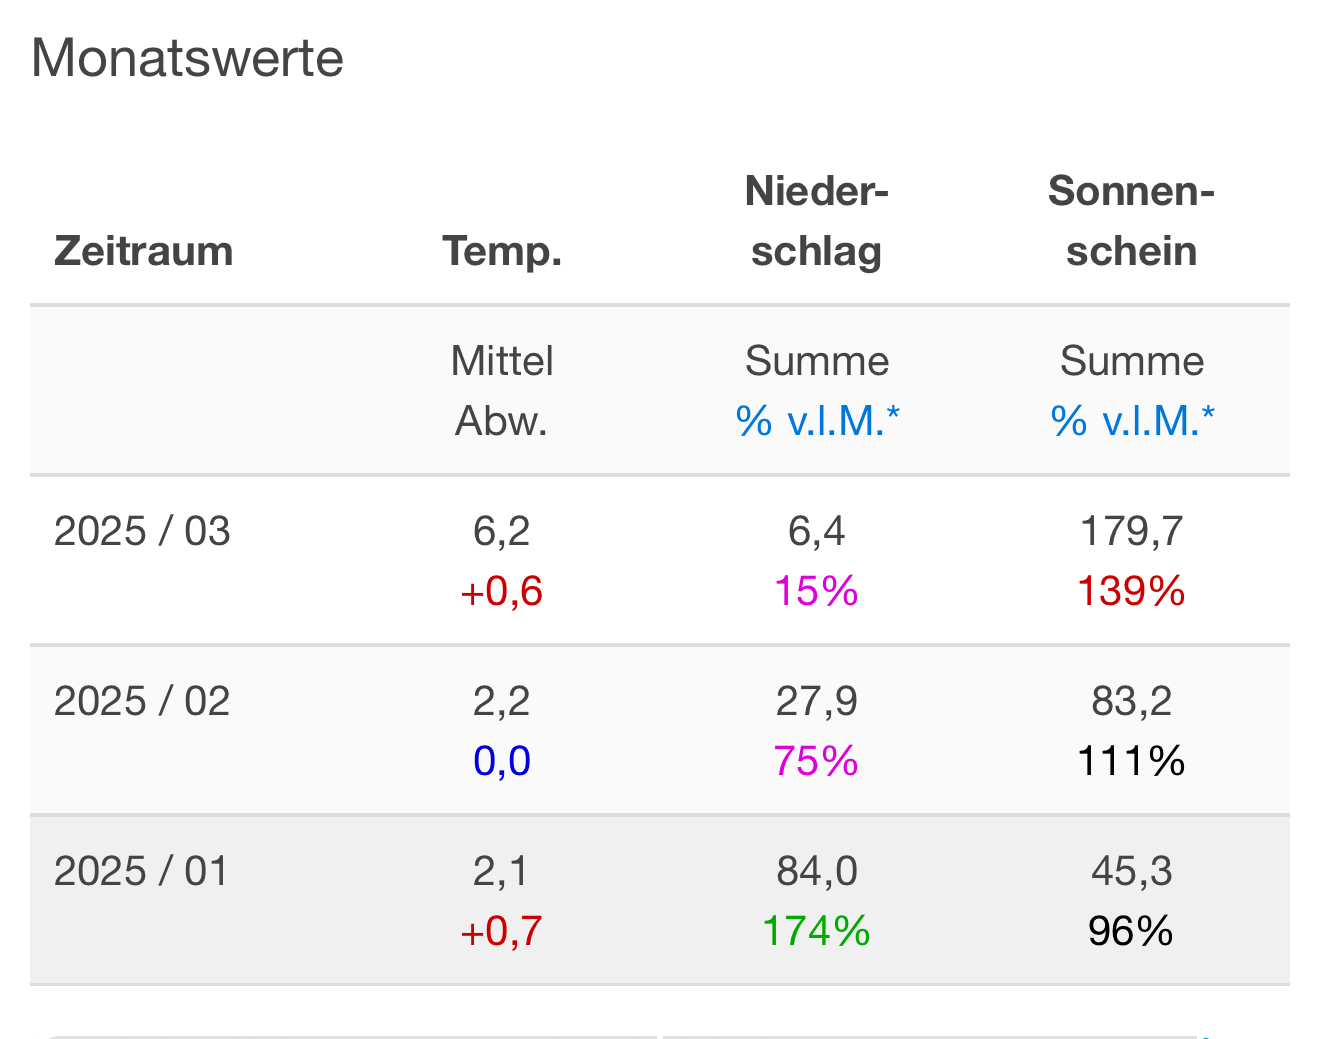Click the Monatswerte heading
1320x1039 pixels.
[188, 58]
